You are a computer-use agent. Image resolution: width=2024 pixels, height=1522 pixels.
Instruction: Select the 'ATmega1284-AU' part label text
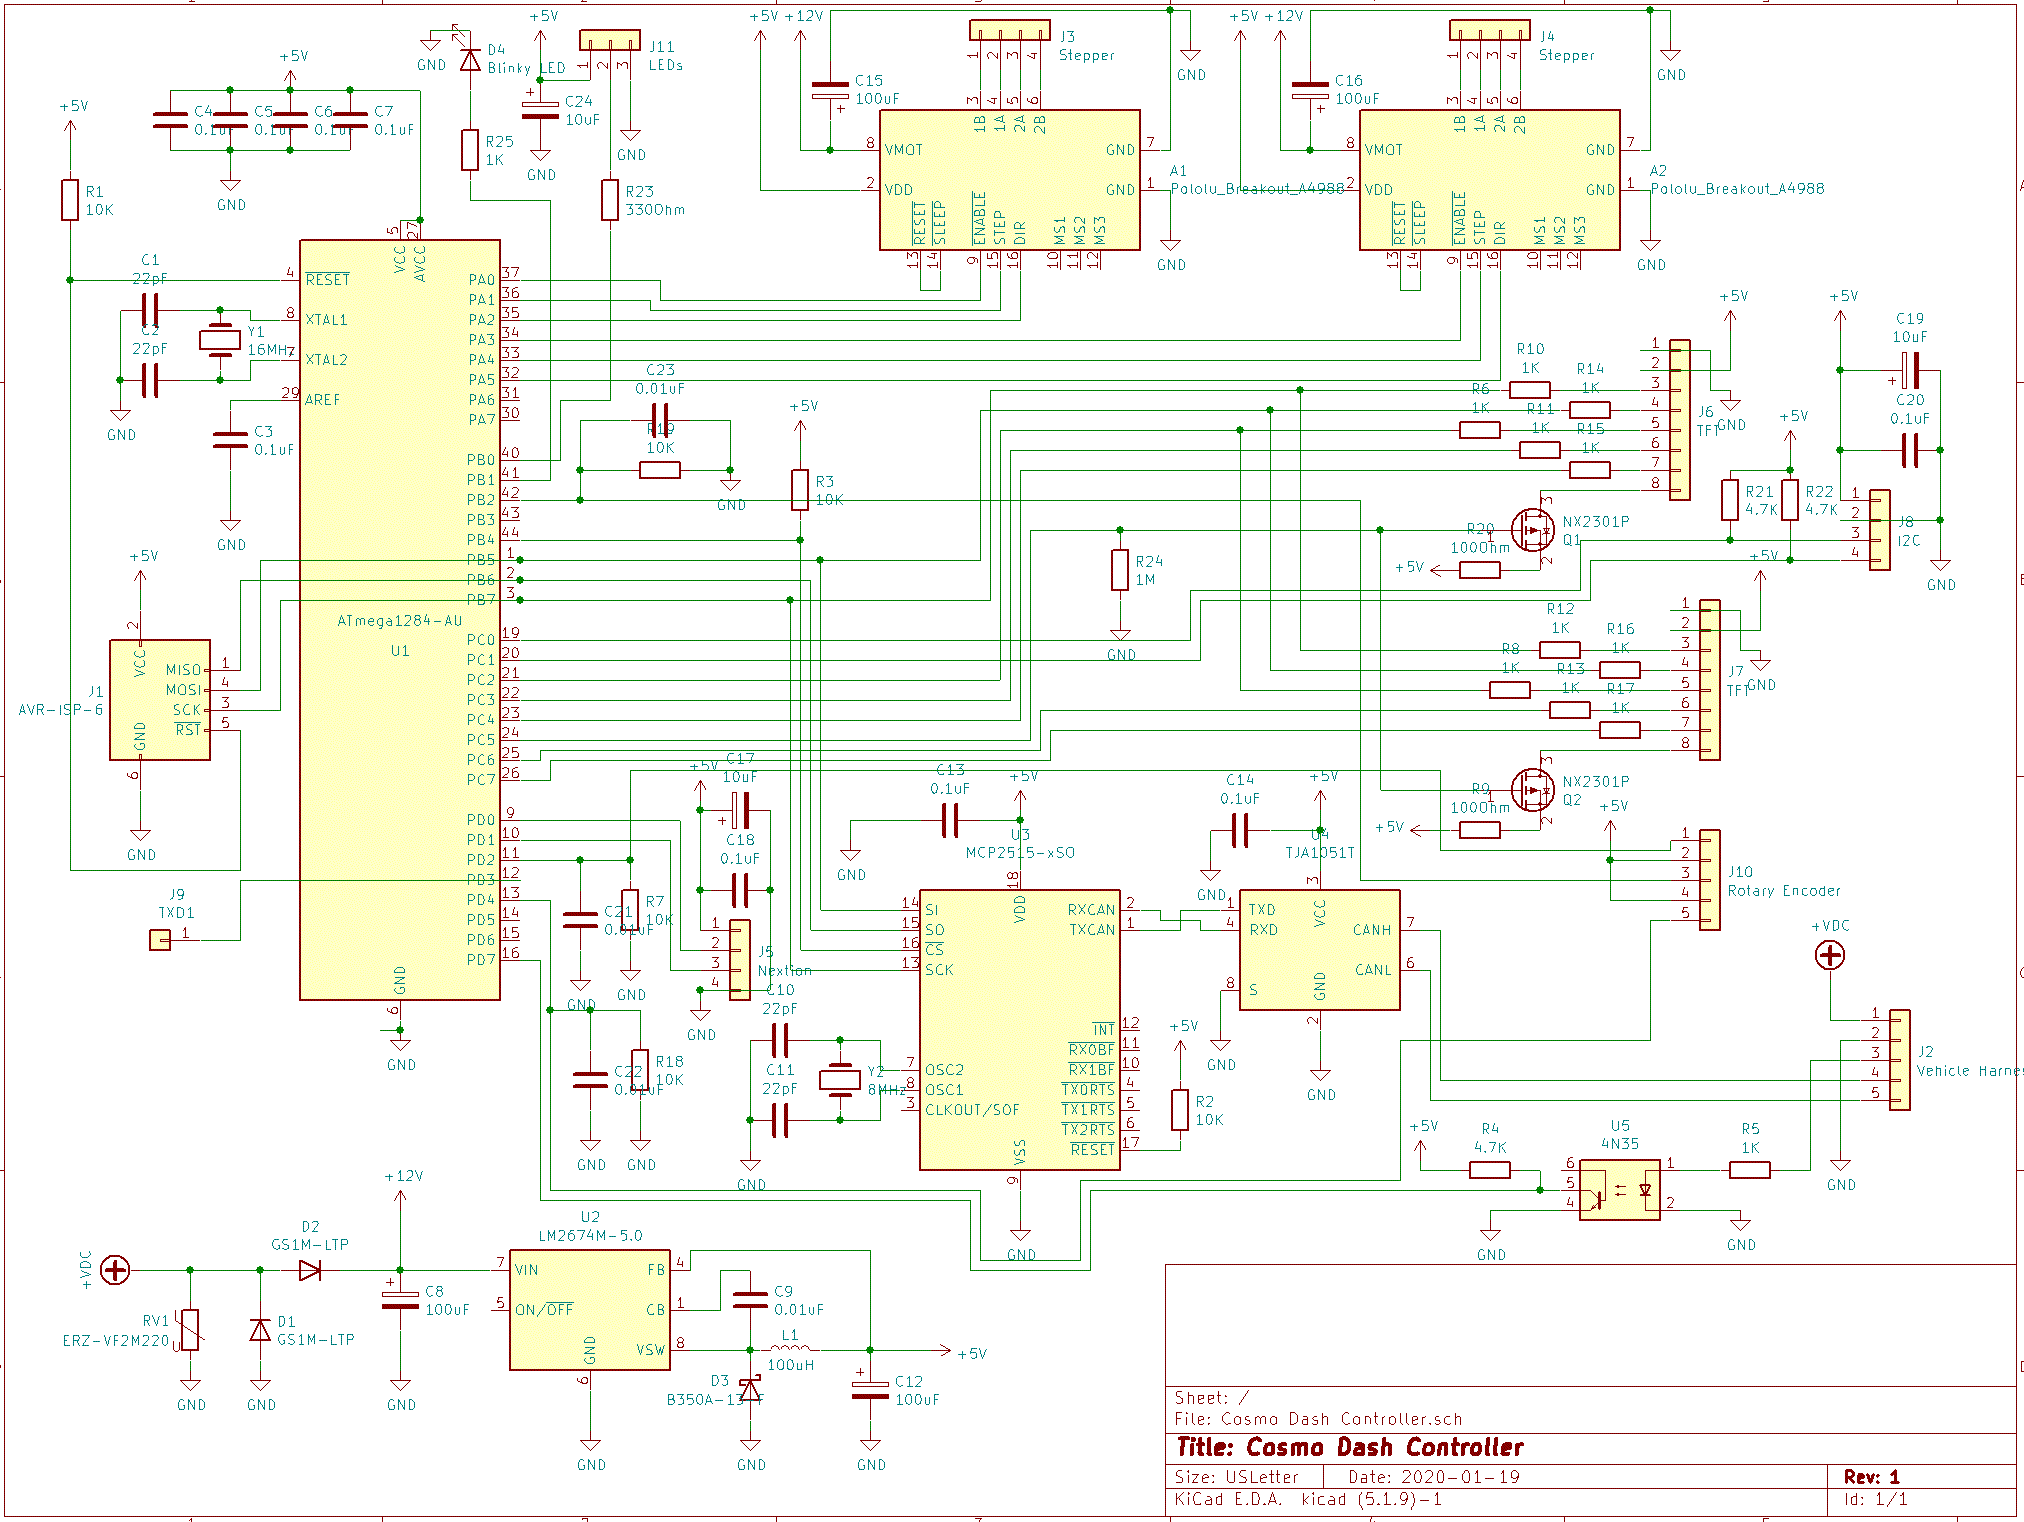click(399, 621)
